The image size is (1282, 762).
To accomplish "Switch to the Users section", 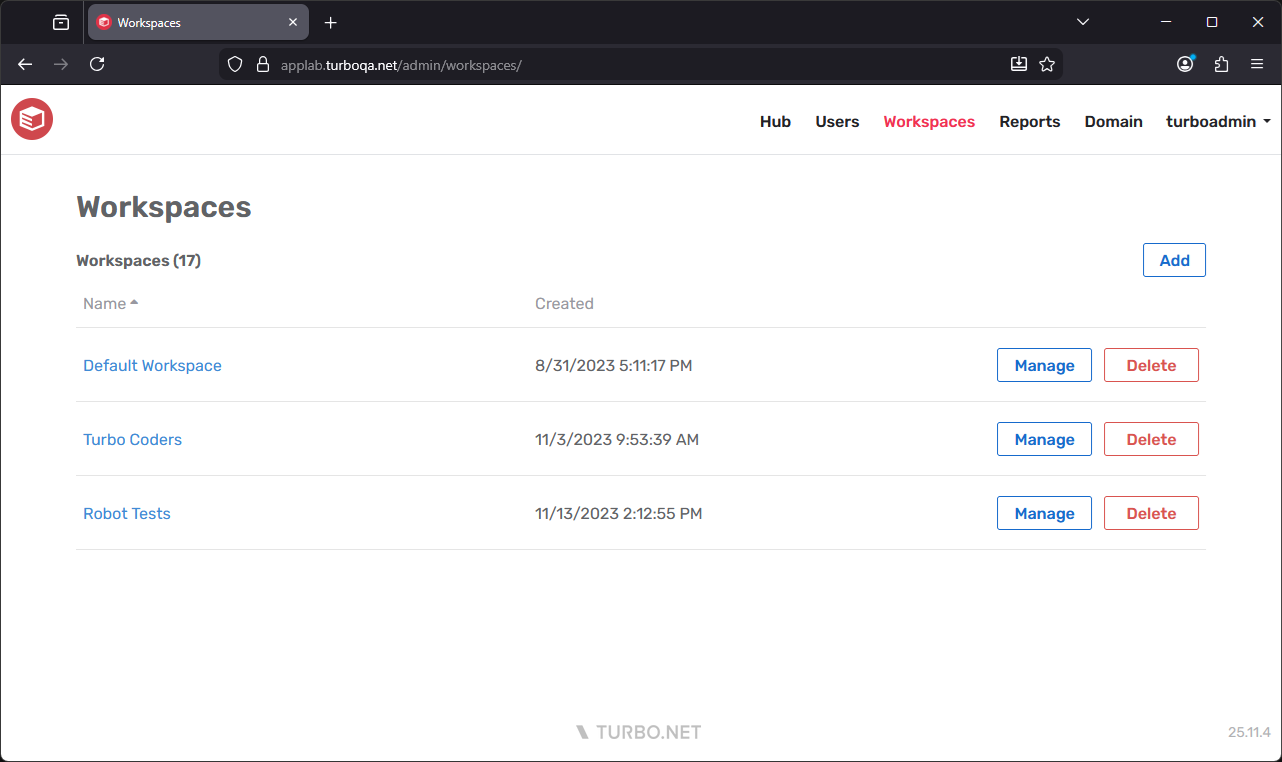I will click(837, 121).
